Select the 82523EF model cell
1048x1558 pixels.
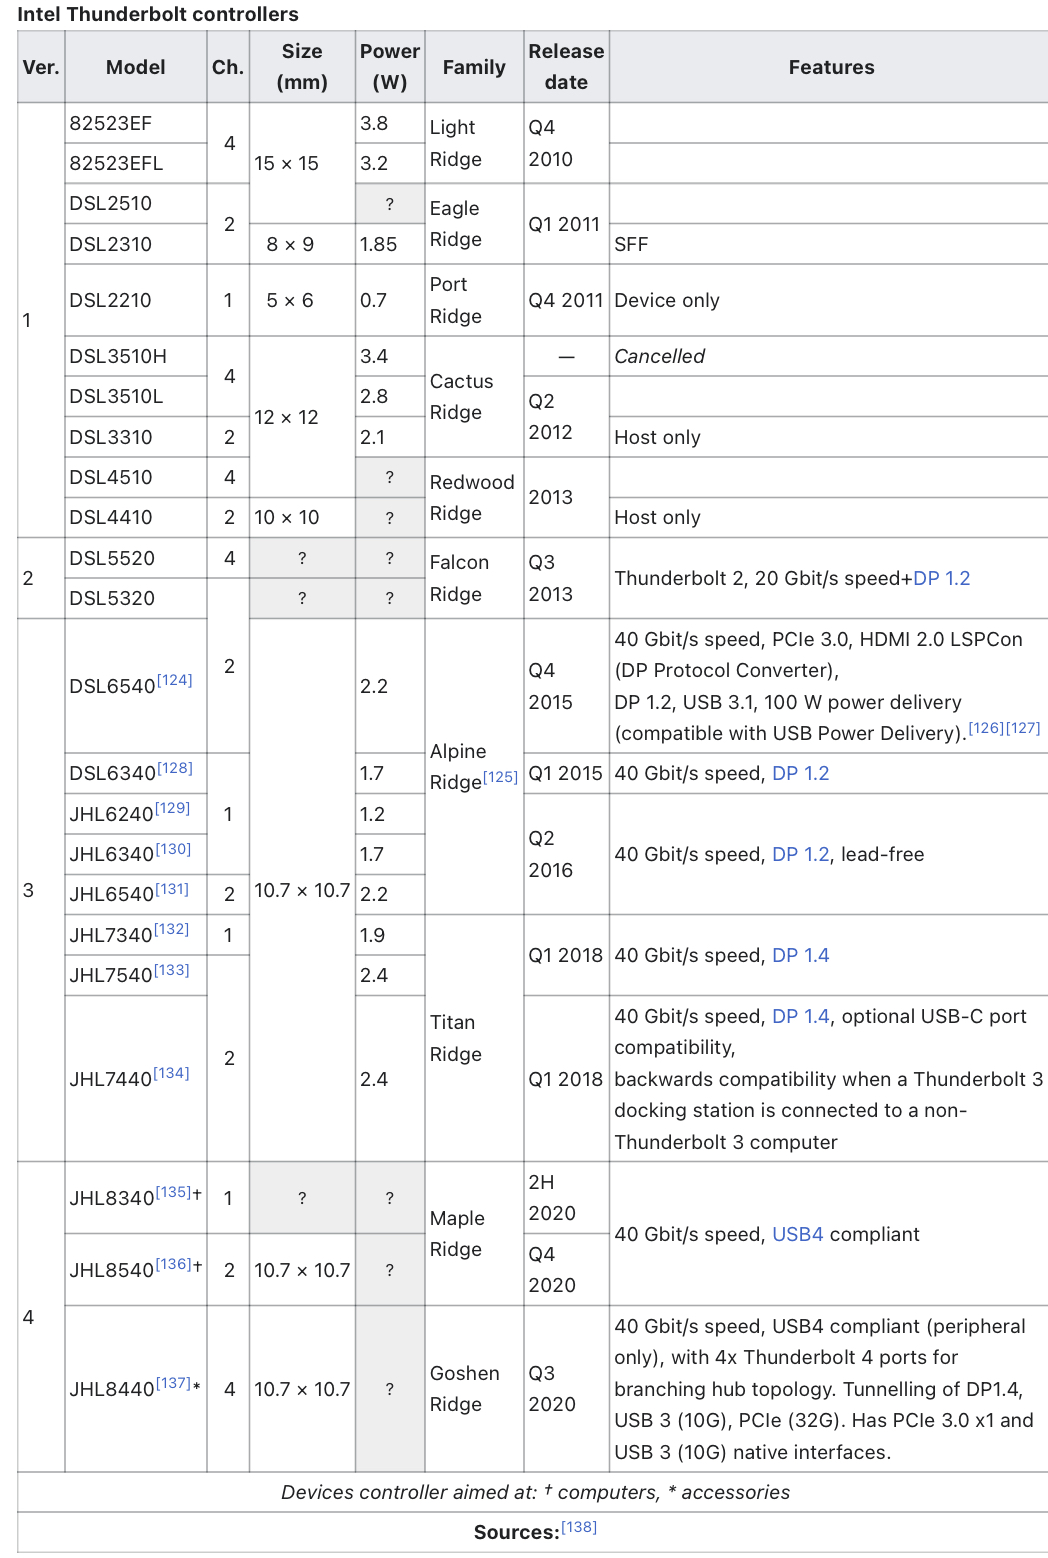tap(136, 123)
